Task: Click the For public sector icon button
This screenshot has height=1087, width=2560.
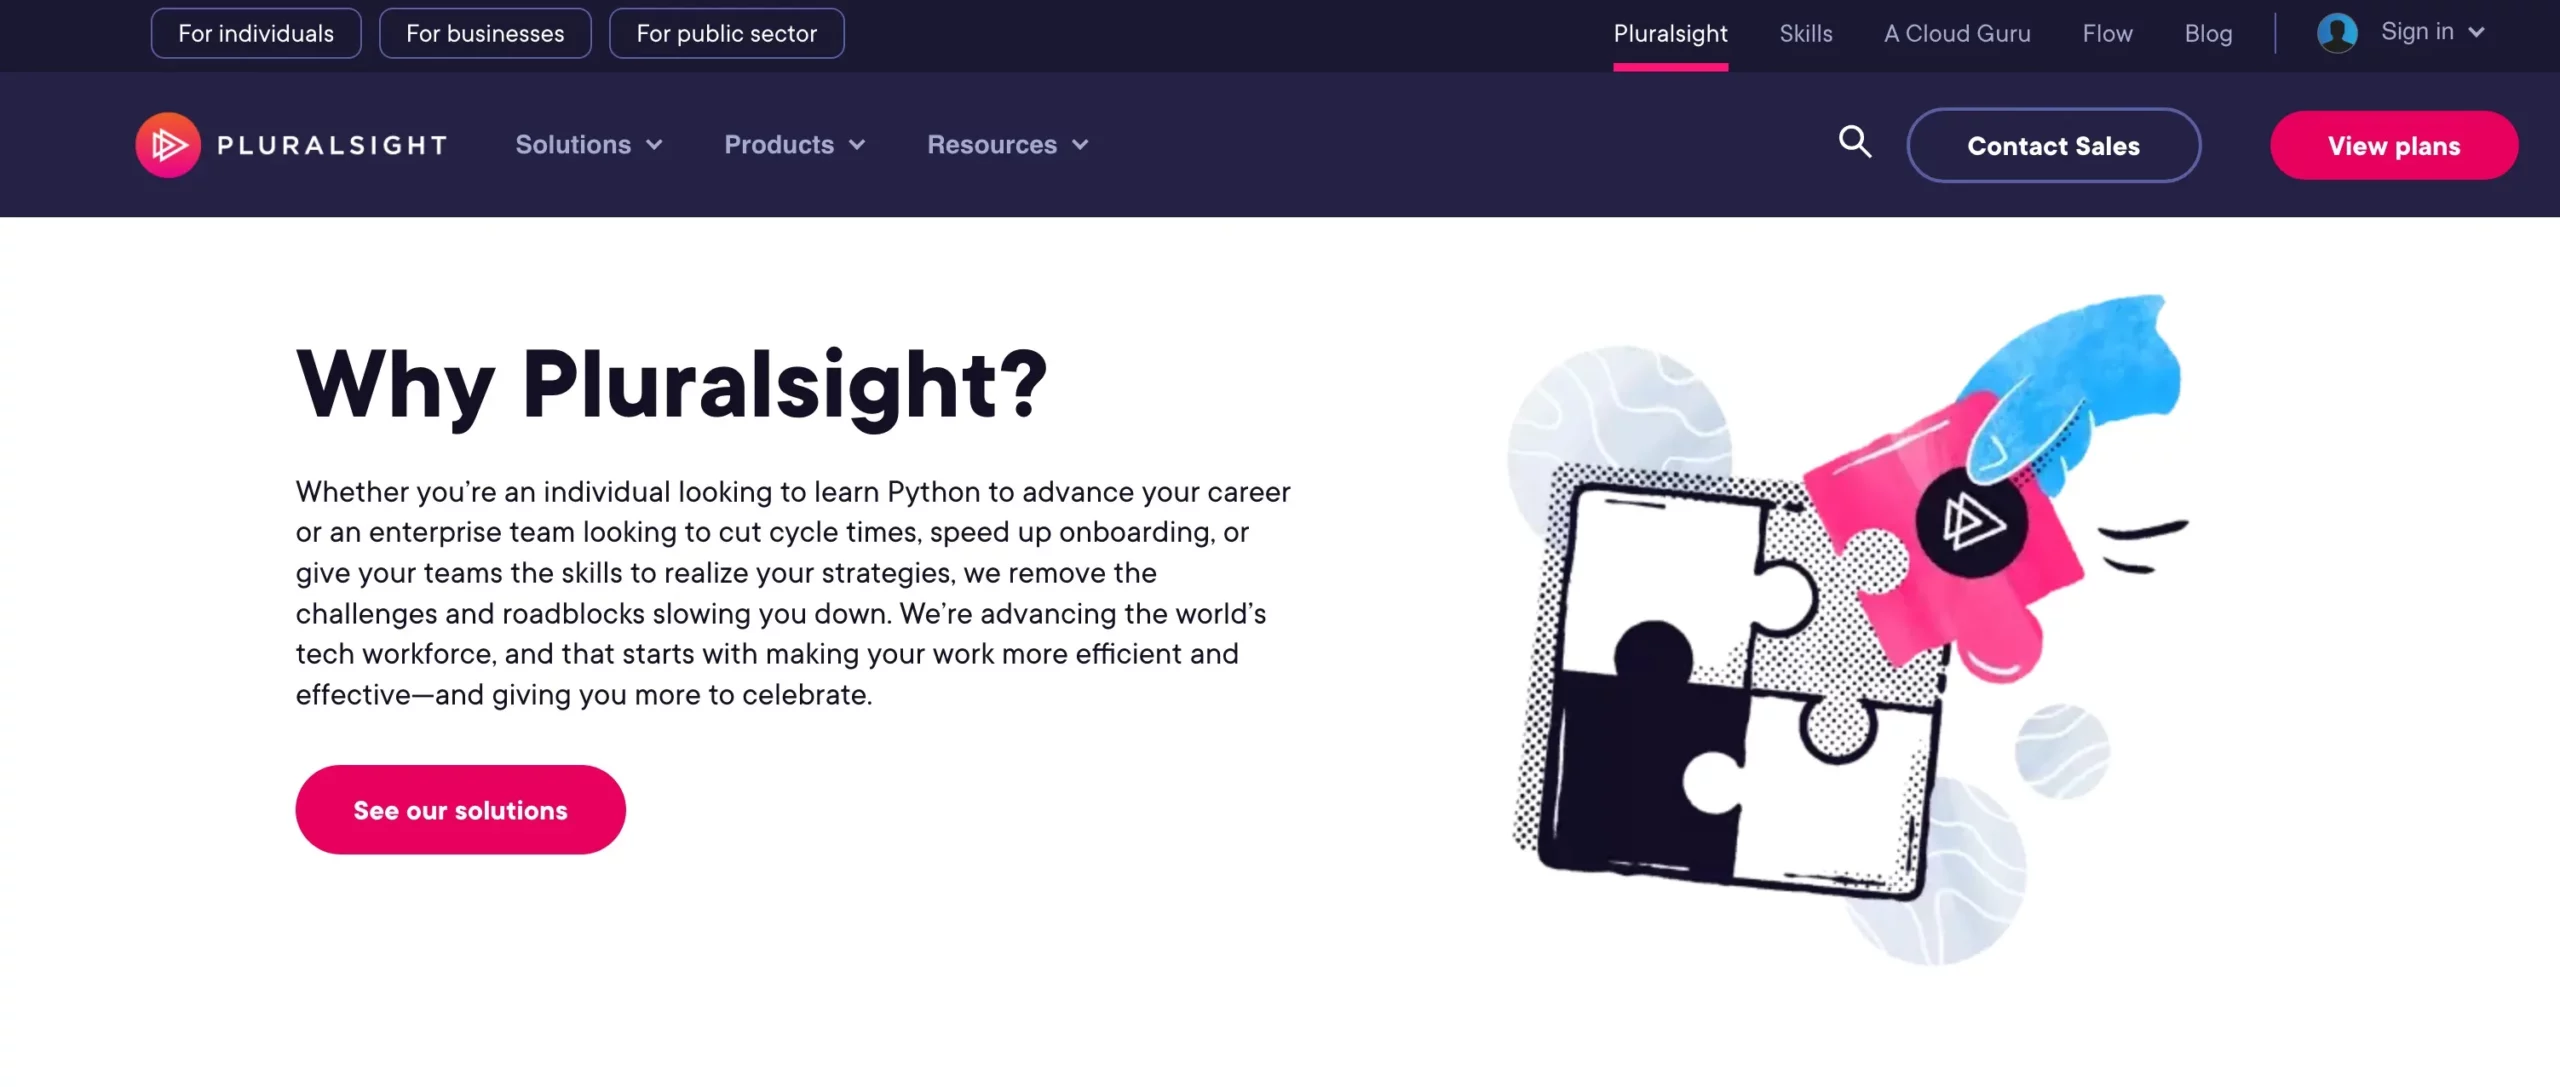Action: pos(727,33)
